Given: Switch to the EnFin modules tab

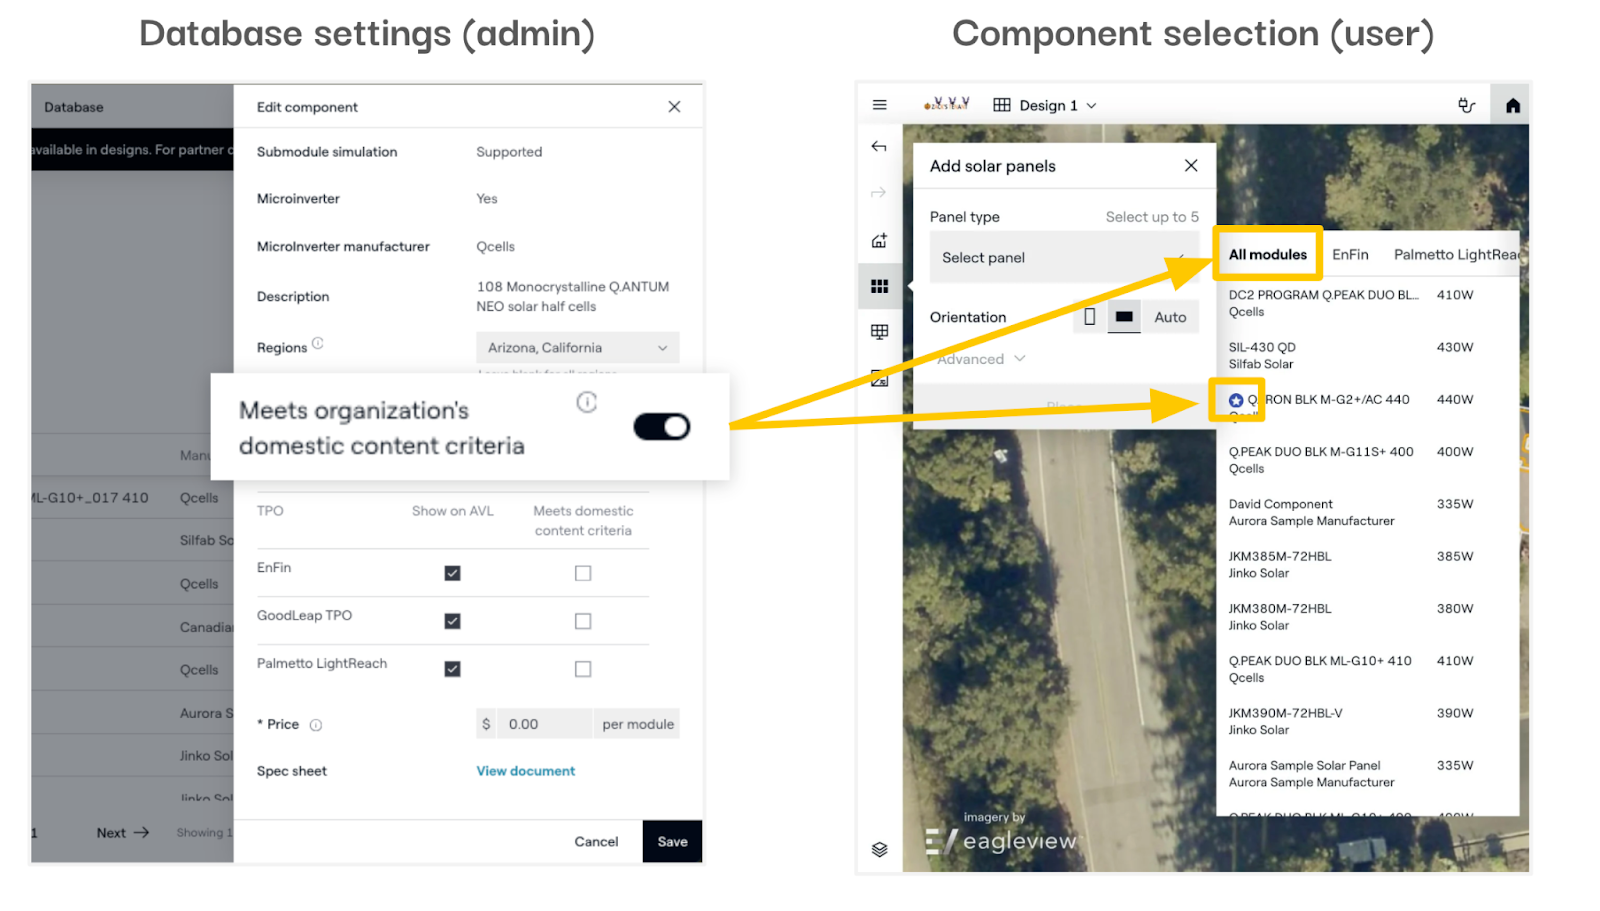Looking at the screenshot, I should pyautogui.click(x=1350, y=255).
